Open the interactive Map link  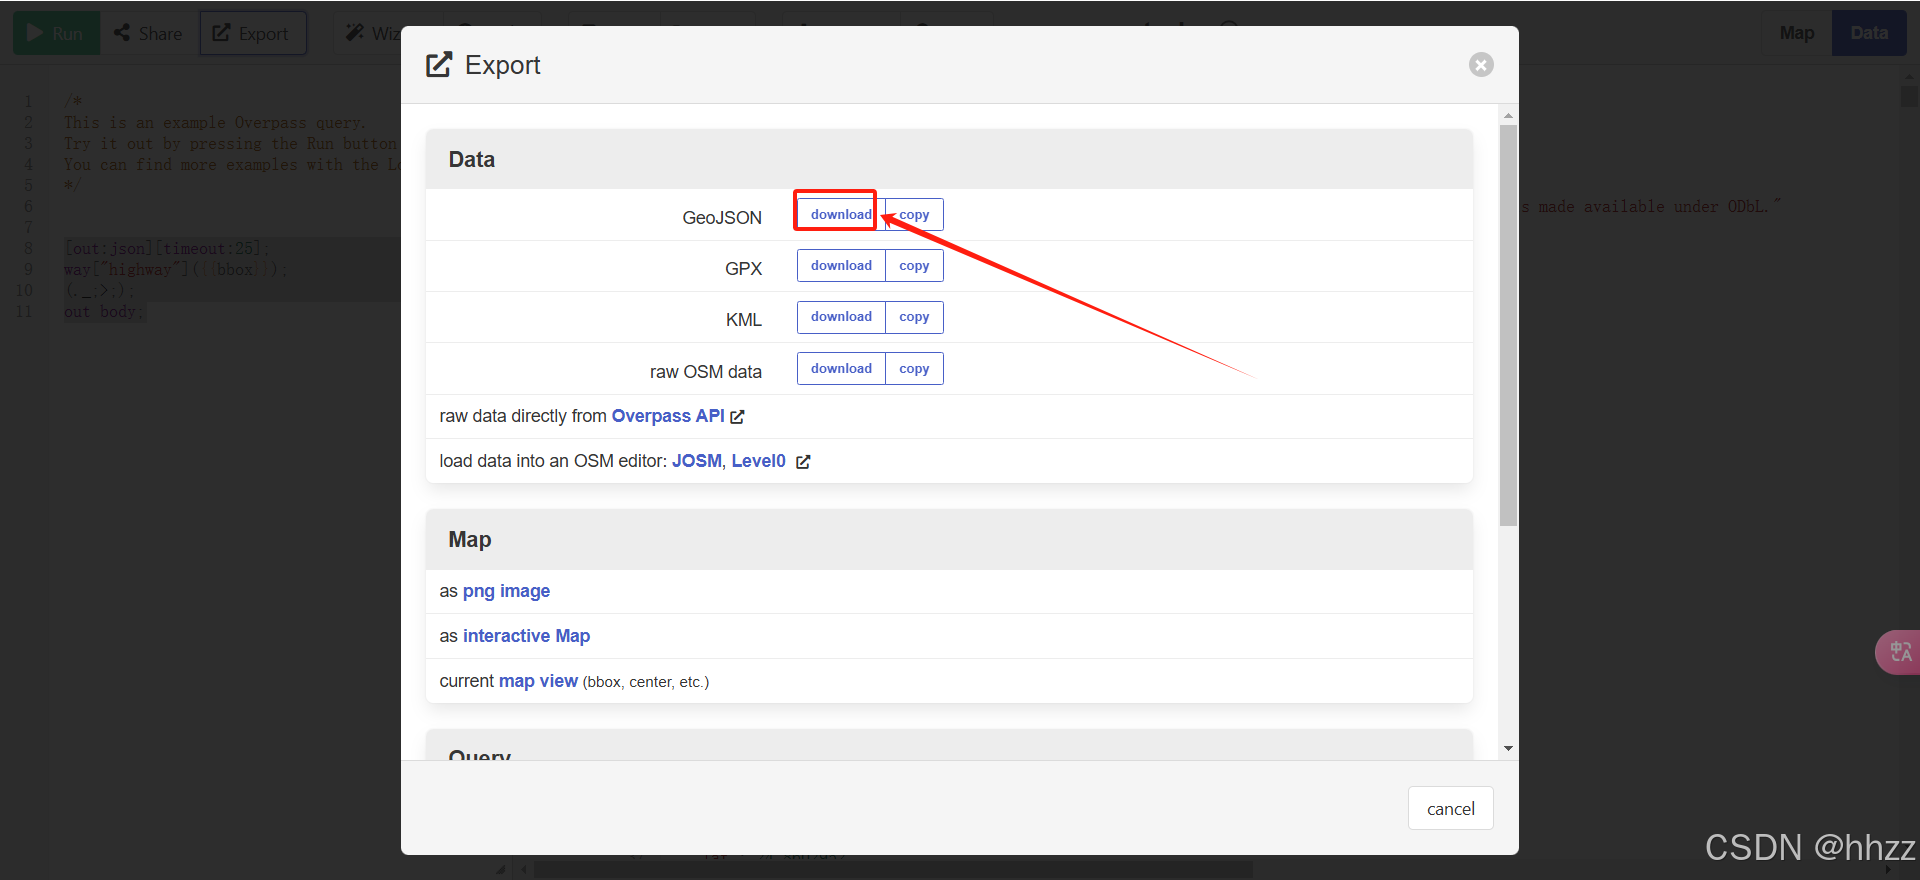(526, 636)
